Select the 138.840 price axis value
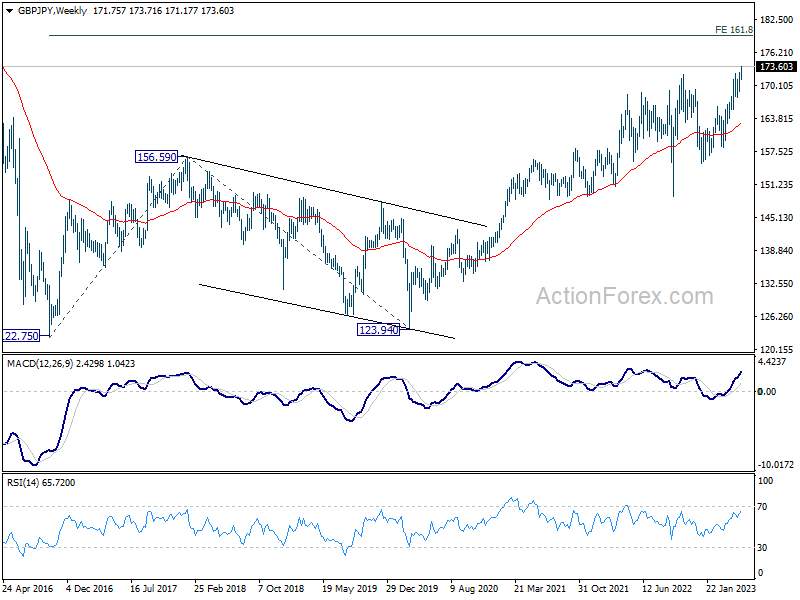 (x=776, y=250)
